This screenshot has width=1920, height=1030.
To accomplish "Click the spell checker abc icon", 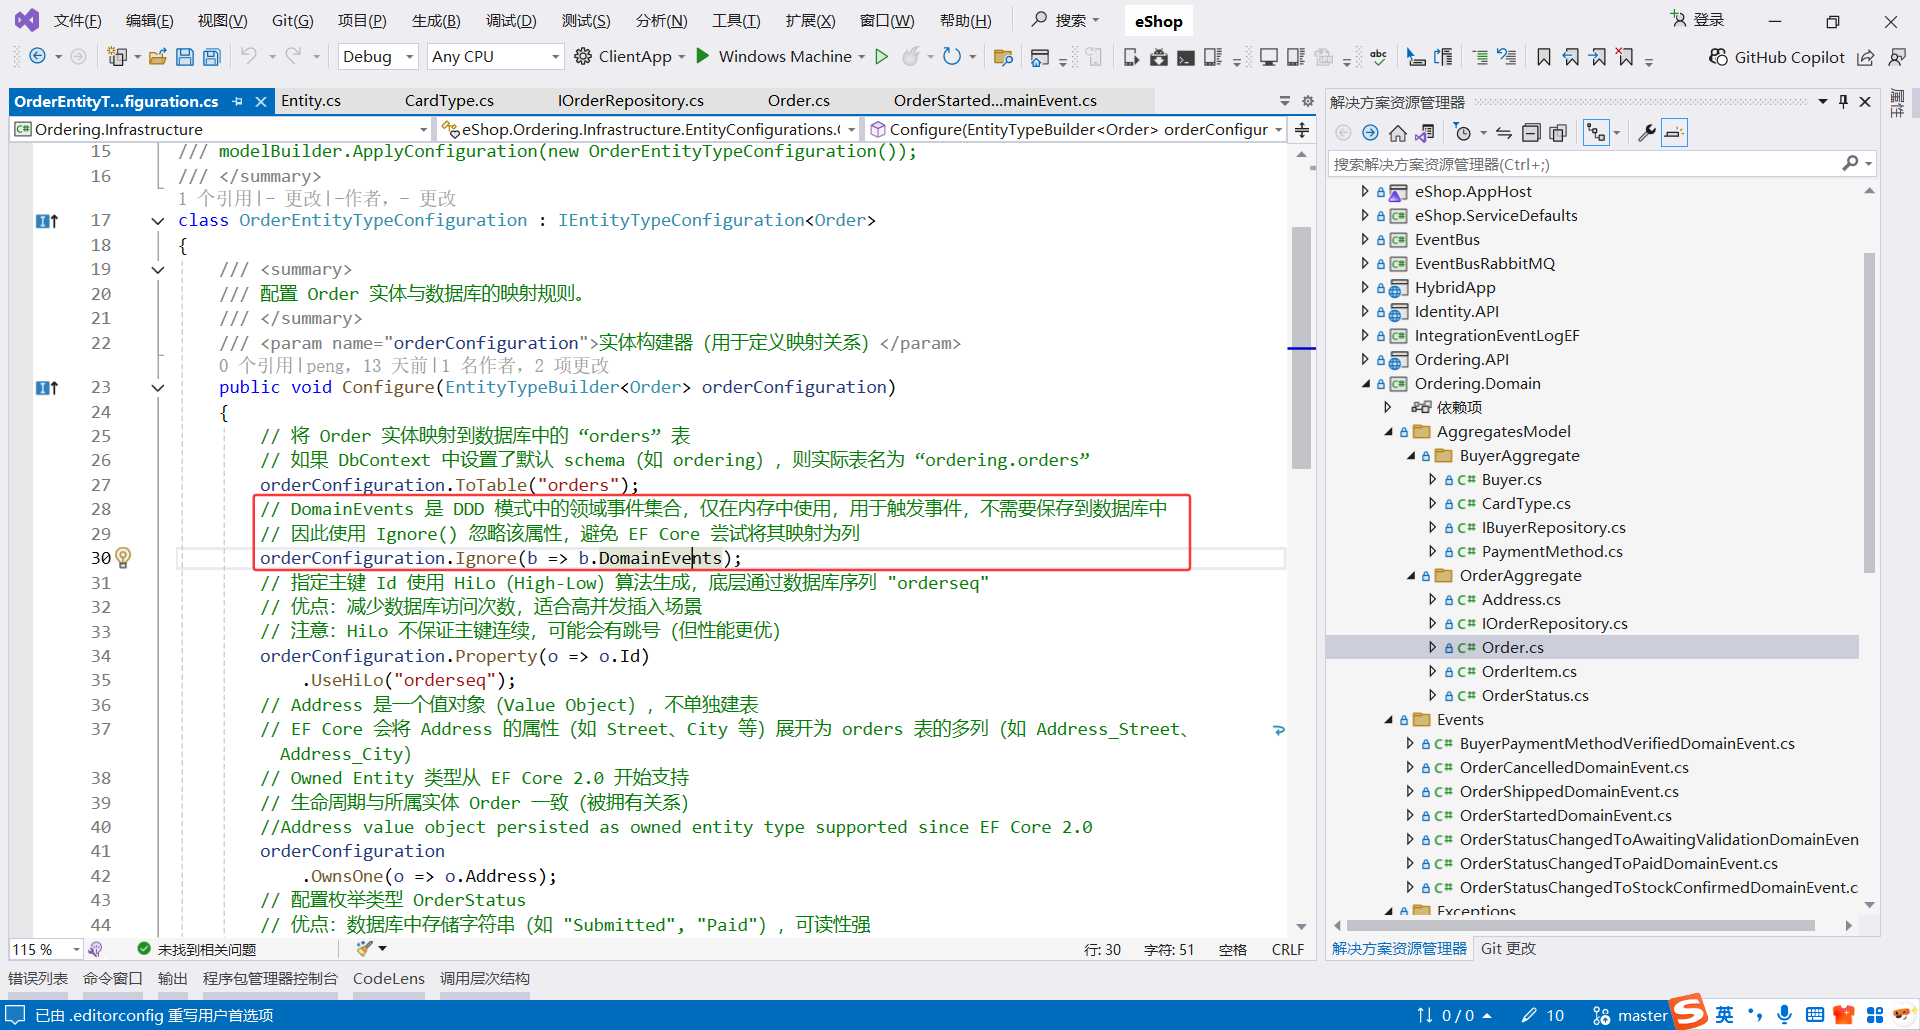I will pyautogui.click(x=1378, y=57).
